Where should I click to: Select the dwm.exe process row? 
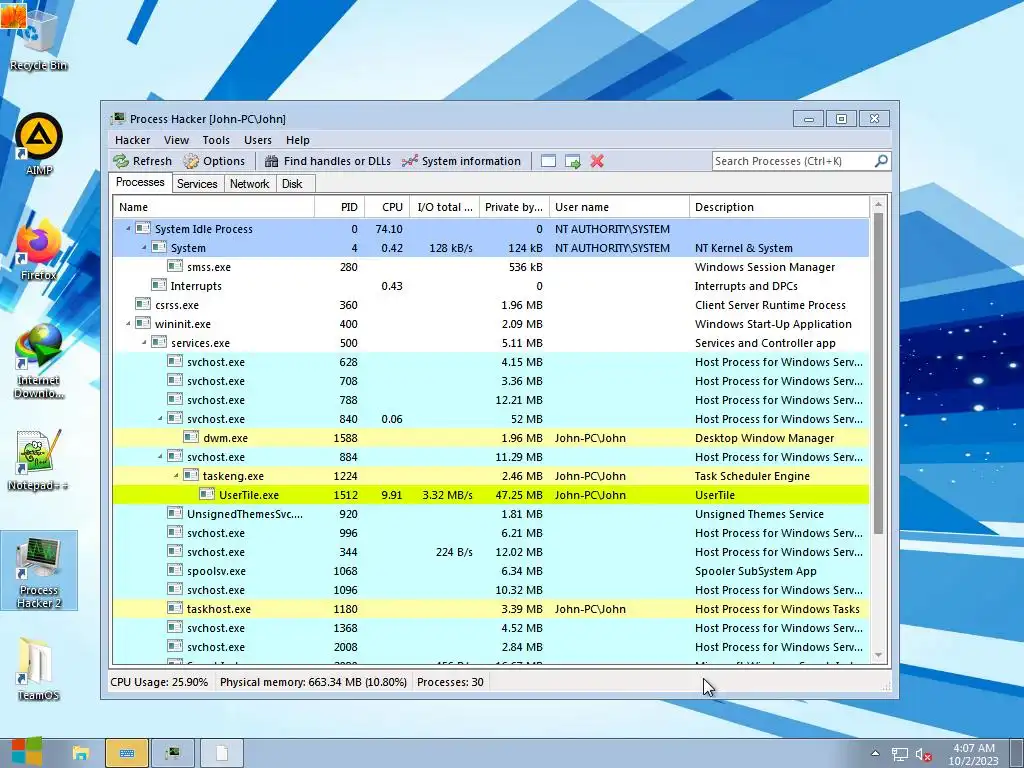491,438
